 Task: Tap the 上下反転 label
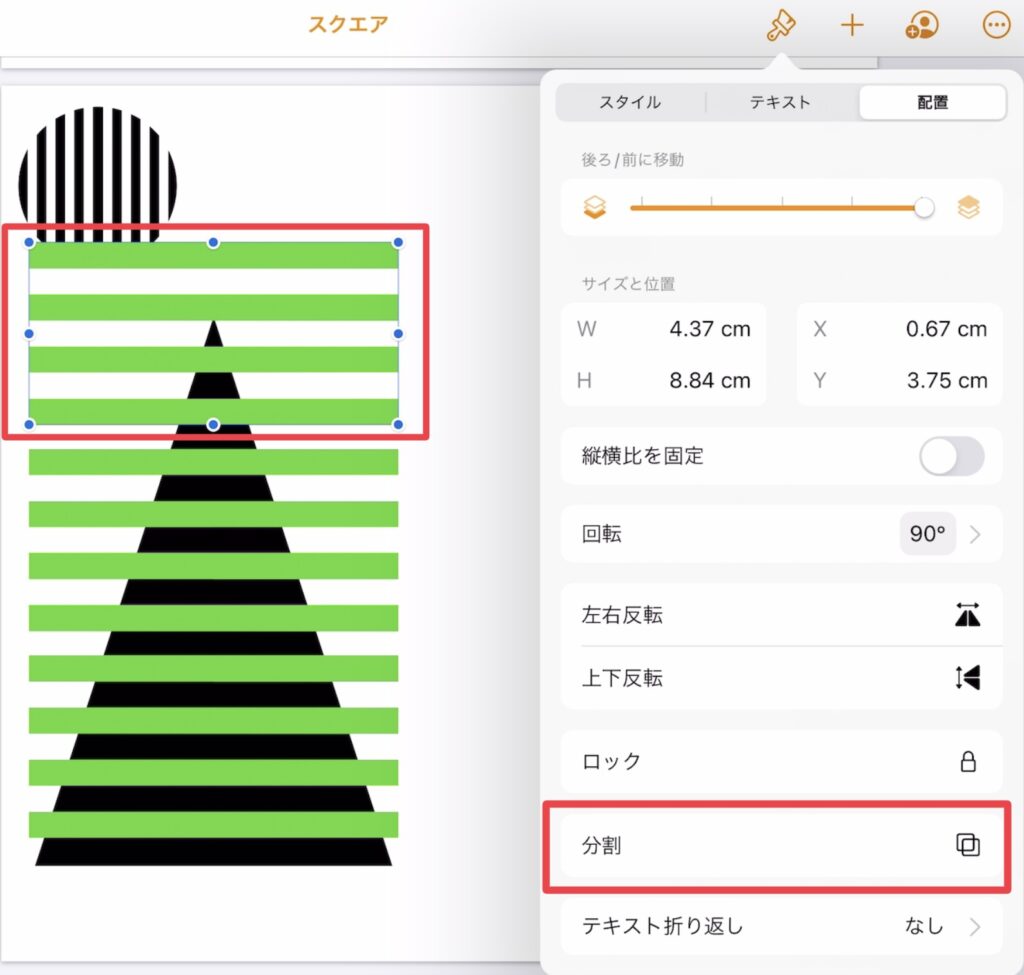622,678
